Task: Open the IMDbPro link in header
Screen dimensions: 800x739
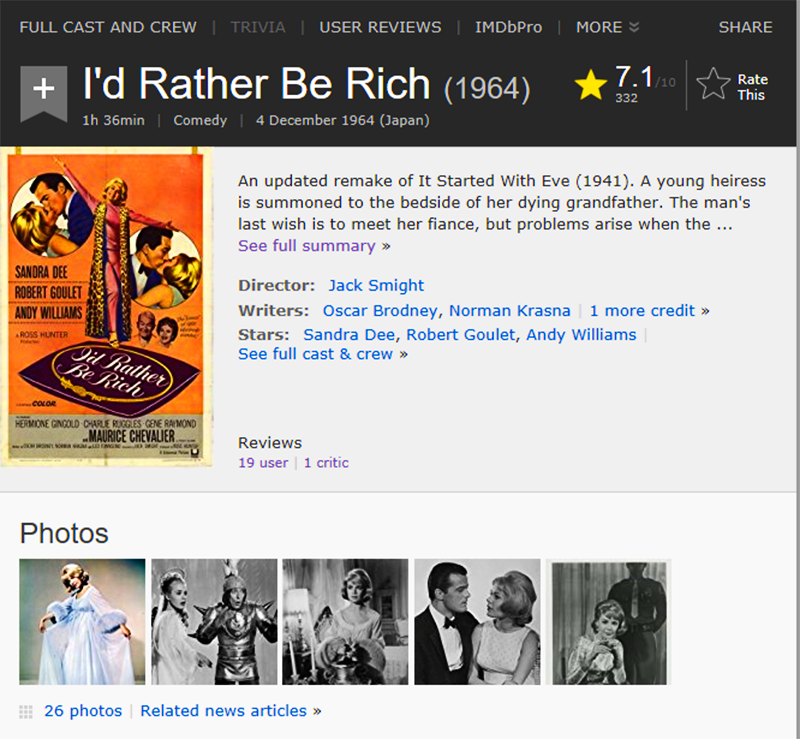Action: point(508,27)
